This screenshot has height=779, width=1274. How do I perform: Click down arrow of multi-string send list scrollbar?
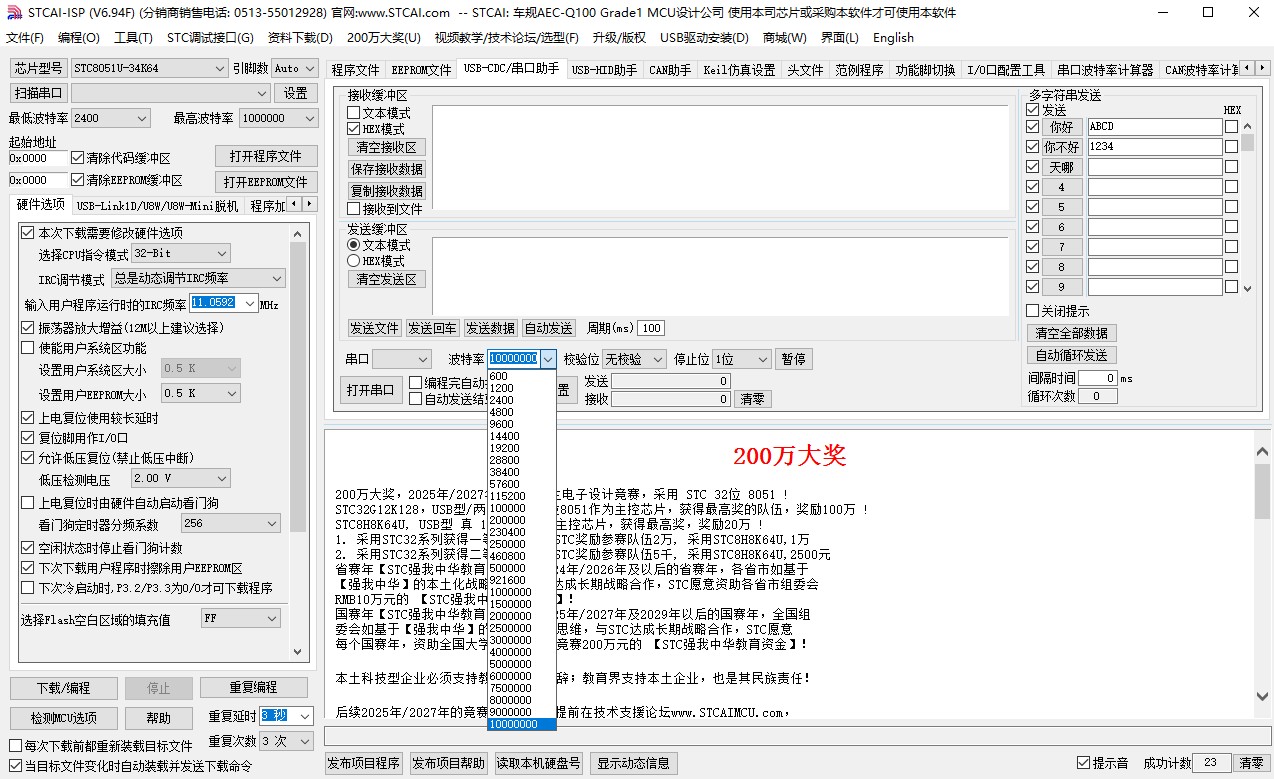[x=1247, y=288]
